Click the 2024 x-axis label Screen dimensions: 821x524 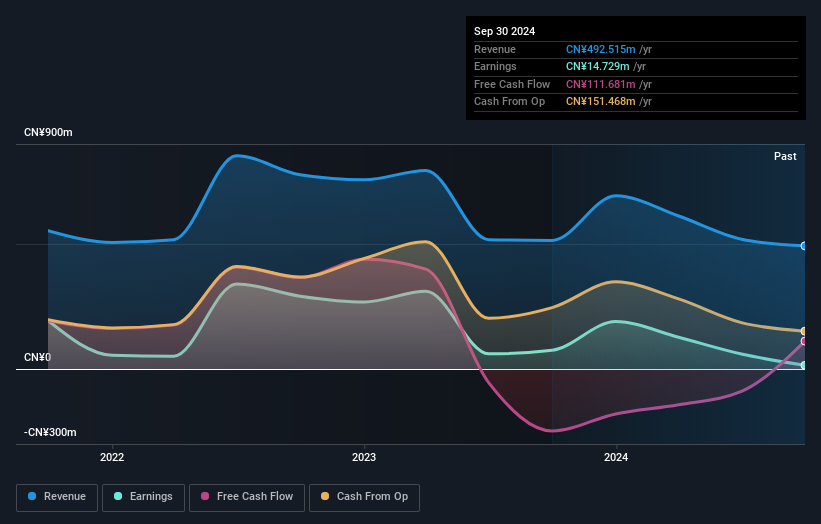[616, 457]
